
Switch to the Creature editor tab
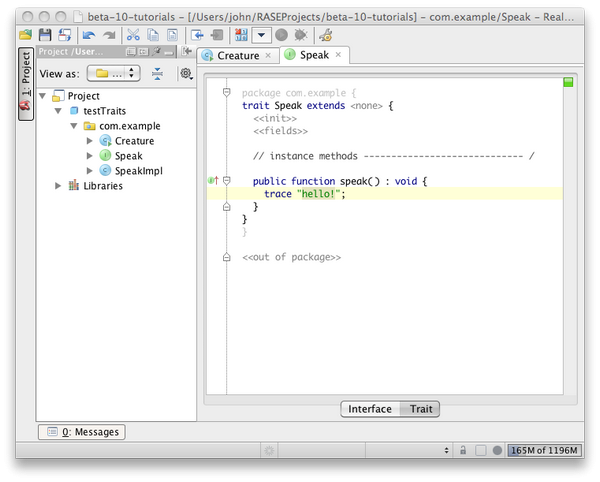point(238,55)
